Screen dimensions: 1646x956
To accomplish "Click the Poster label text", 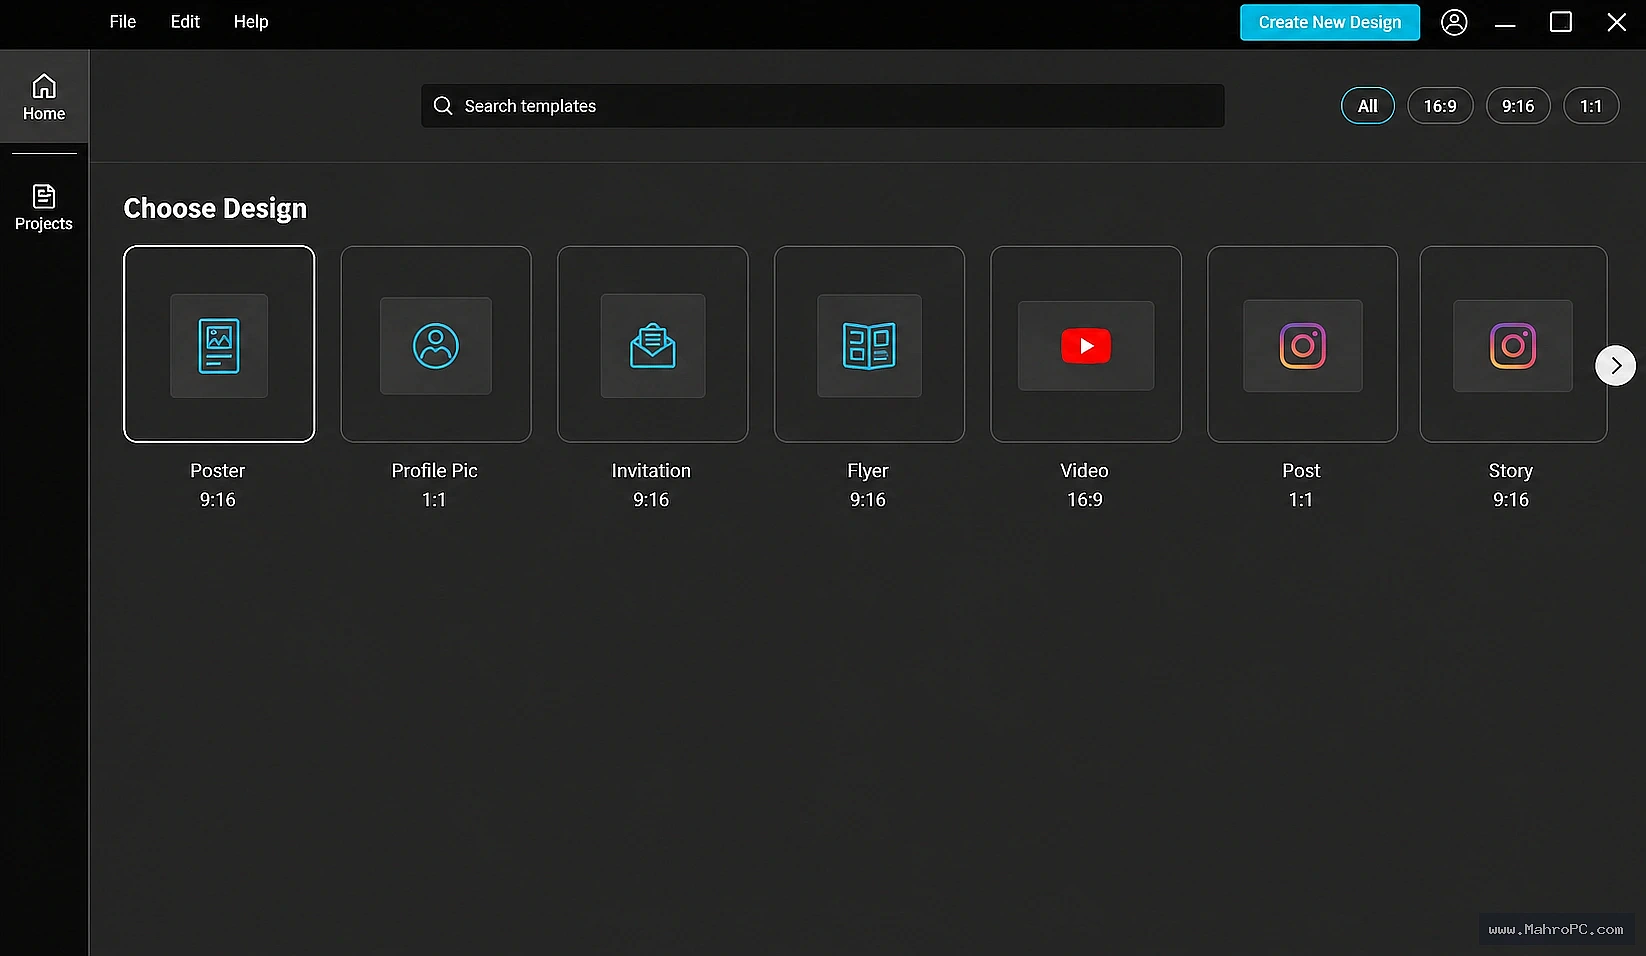I will point(218,471).
